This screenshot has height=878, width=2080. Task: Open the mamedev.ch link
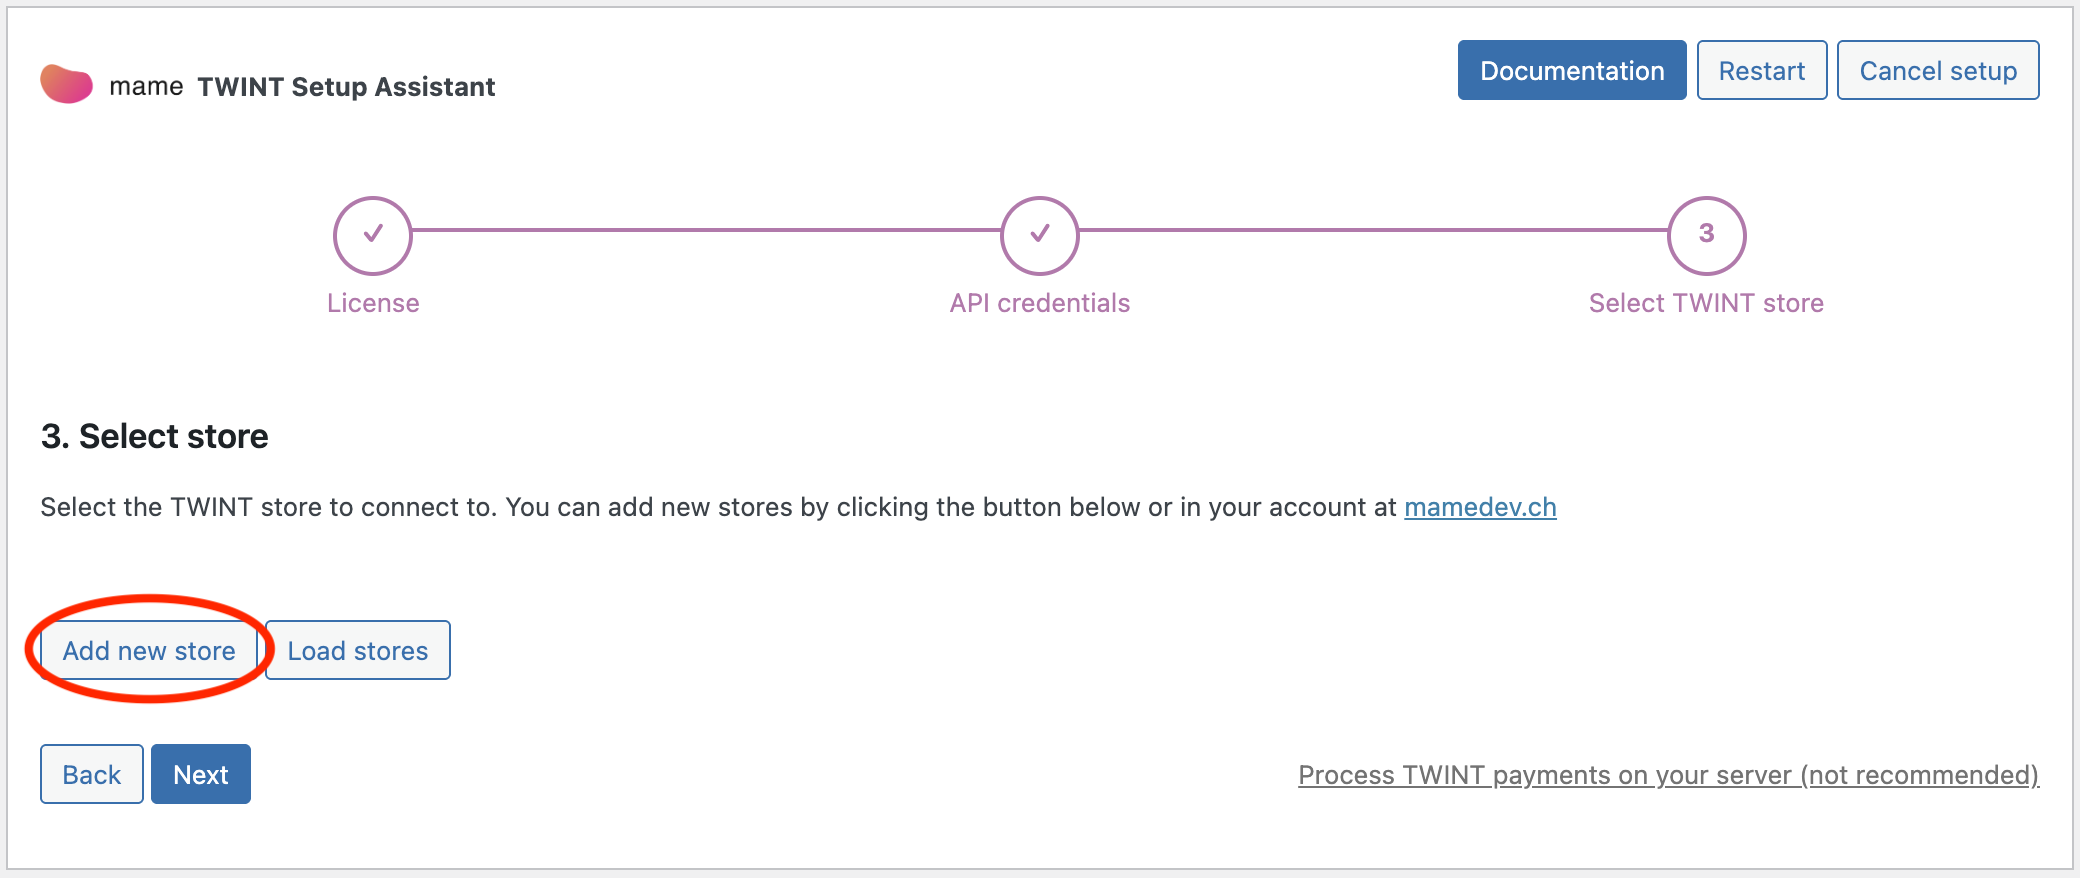pyautogui.click(x=1480, y=508)
